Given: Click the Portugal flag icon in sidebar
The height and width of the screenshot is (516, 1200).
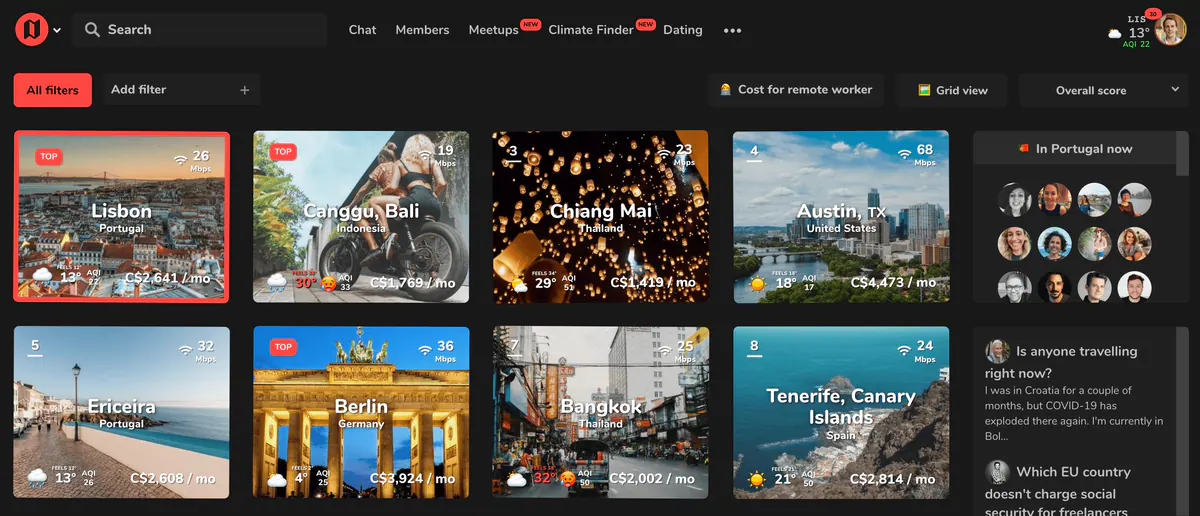Looking at the screenshot, I should (x=1023, y=148).
